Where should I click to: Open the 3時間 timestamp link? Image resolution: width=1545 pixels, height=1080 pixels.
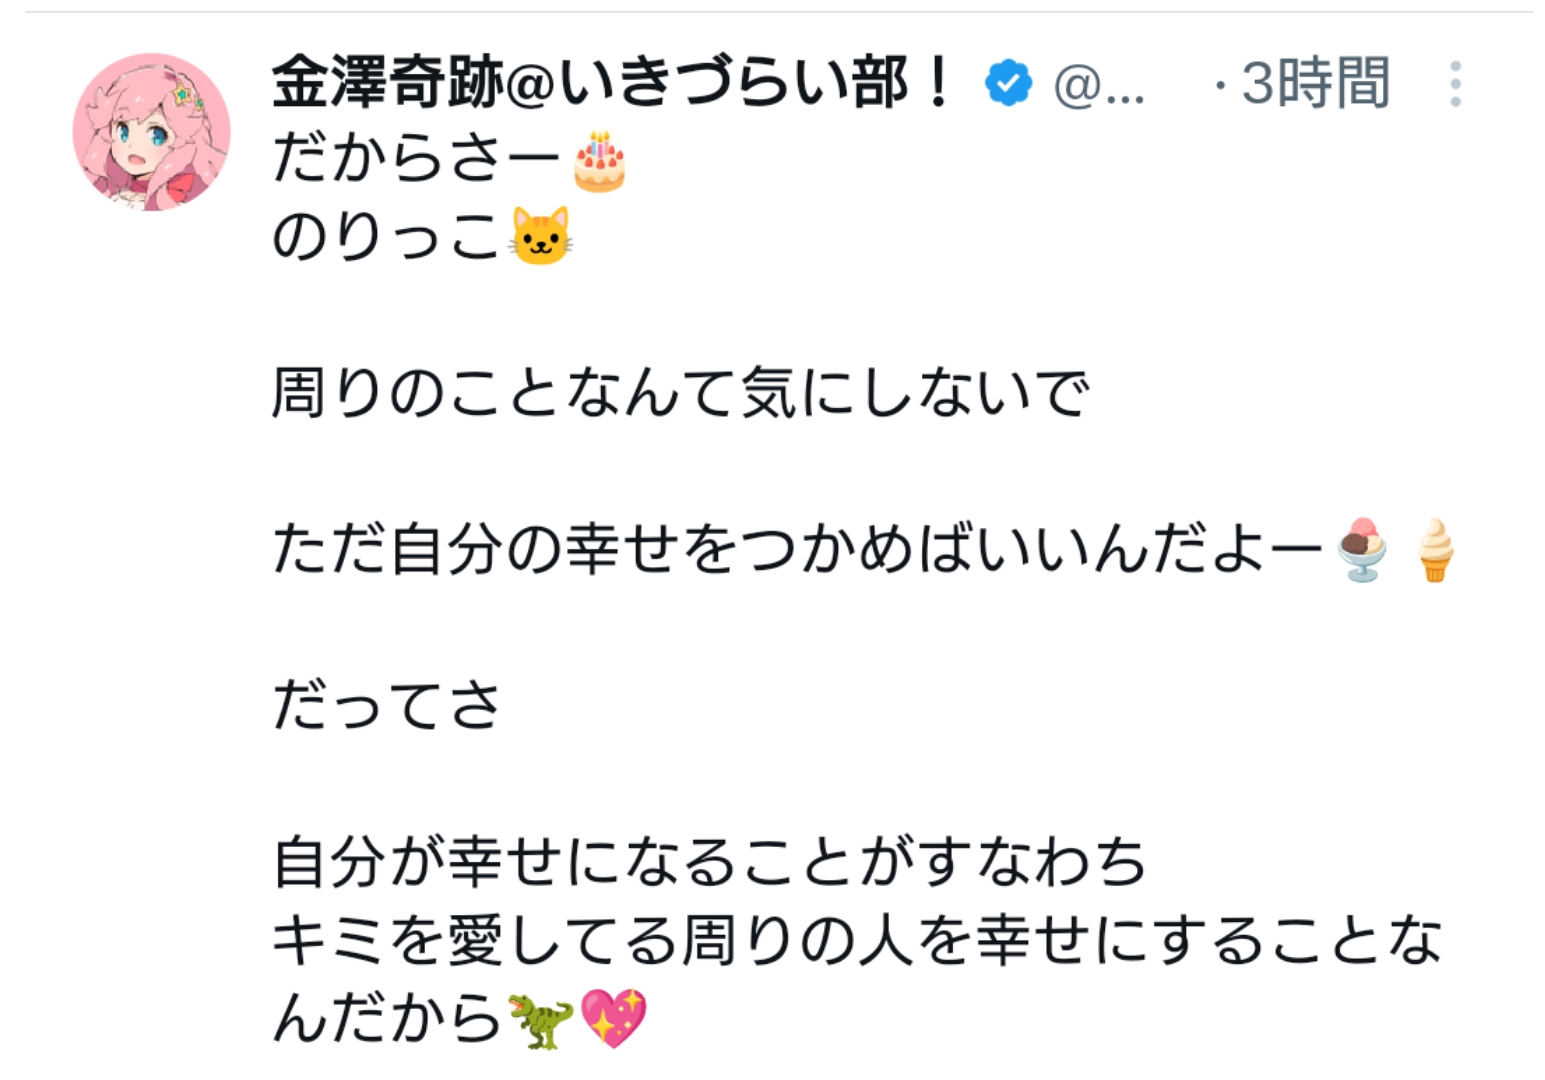tap(1314, 83)
